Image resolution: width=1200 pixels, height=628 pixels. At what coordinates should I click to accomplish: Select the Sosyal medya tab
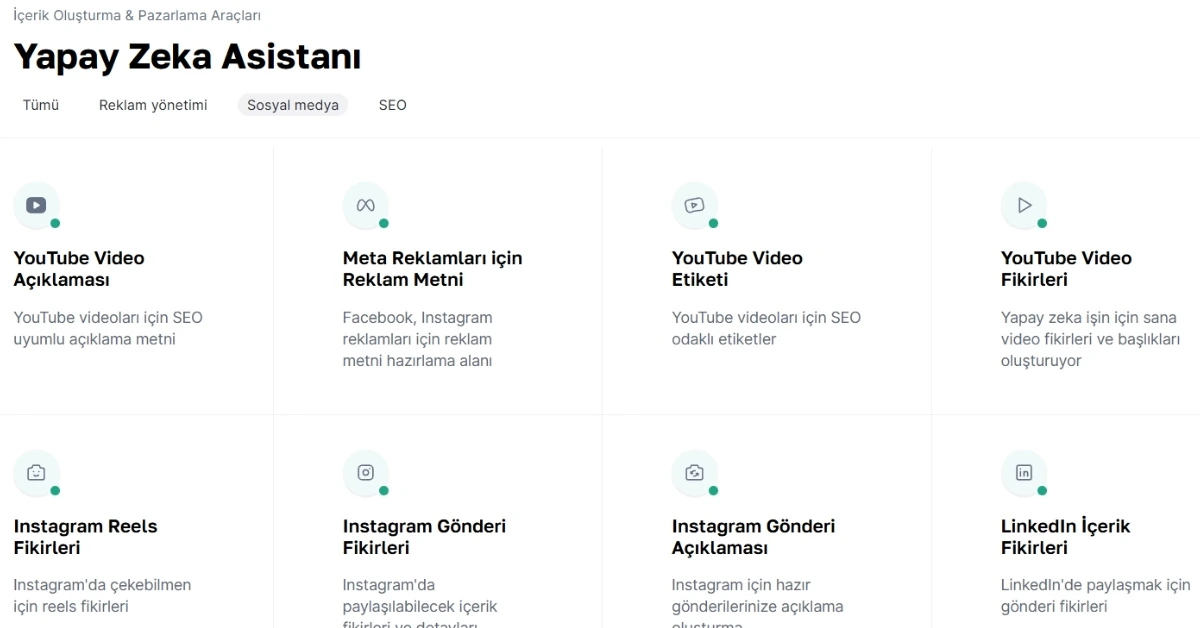[293, 105]
